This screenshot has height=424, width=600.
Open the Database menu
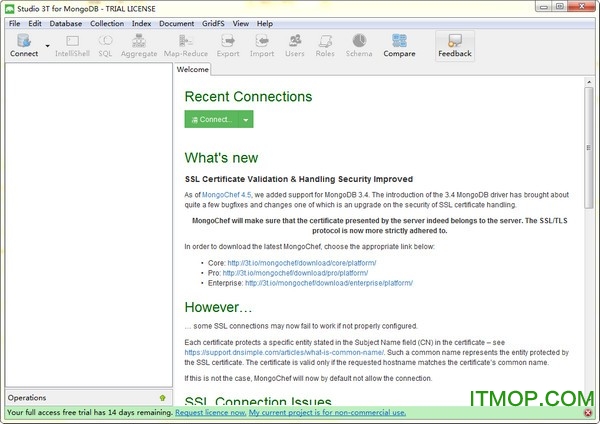66,23
